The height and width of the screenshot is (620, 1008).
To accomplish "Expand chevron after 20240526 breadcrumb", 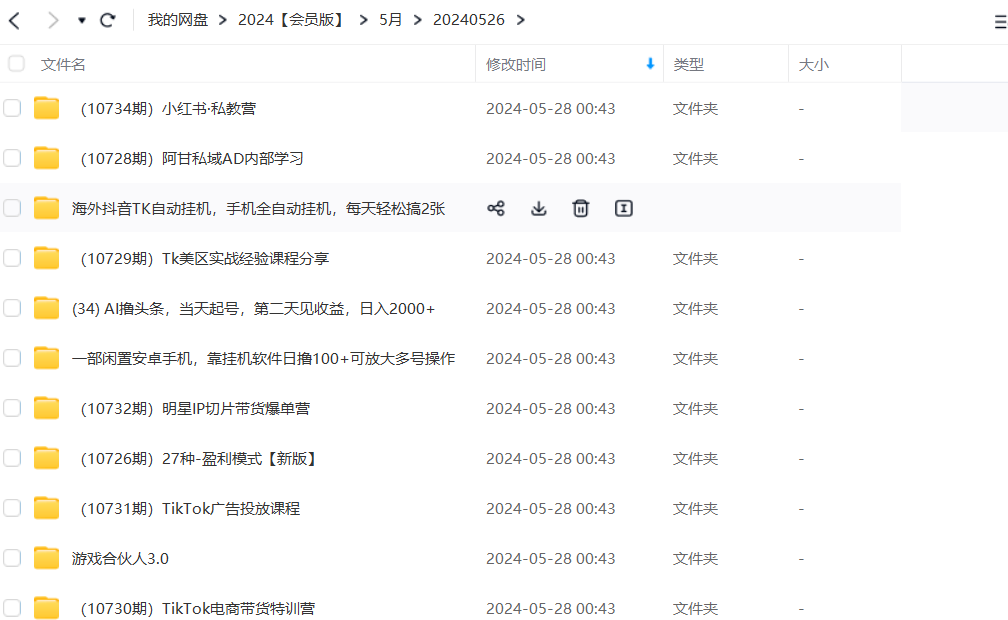I will (521, 21).
